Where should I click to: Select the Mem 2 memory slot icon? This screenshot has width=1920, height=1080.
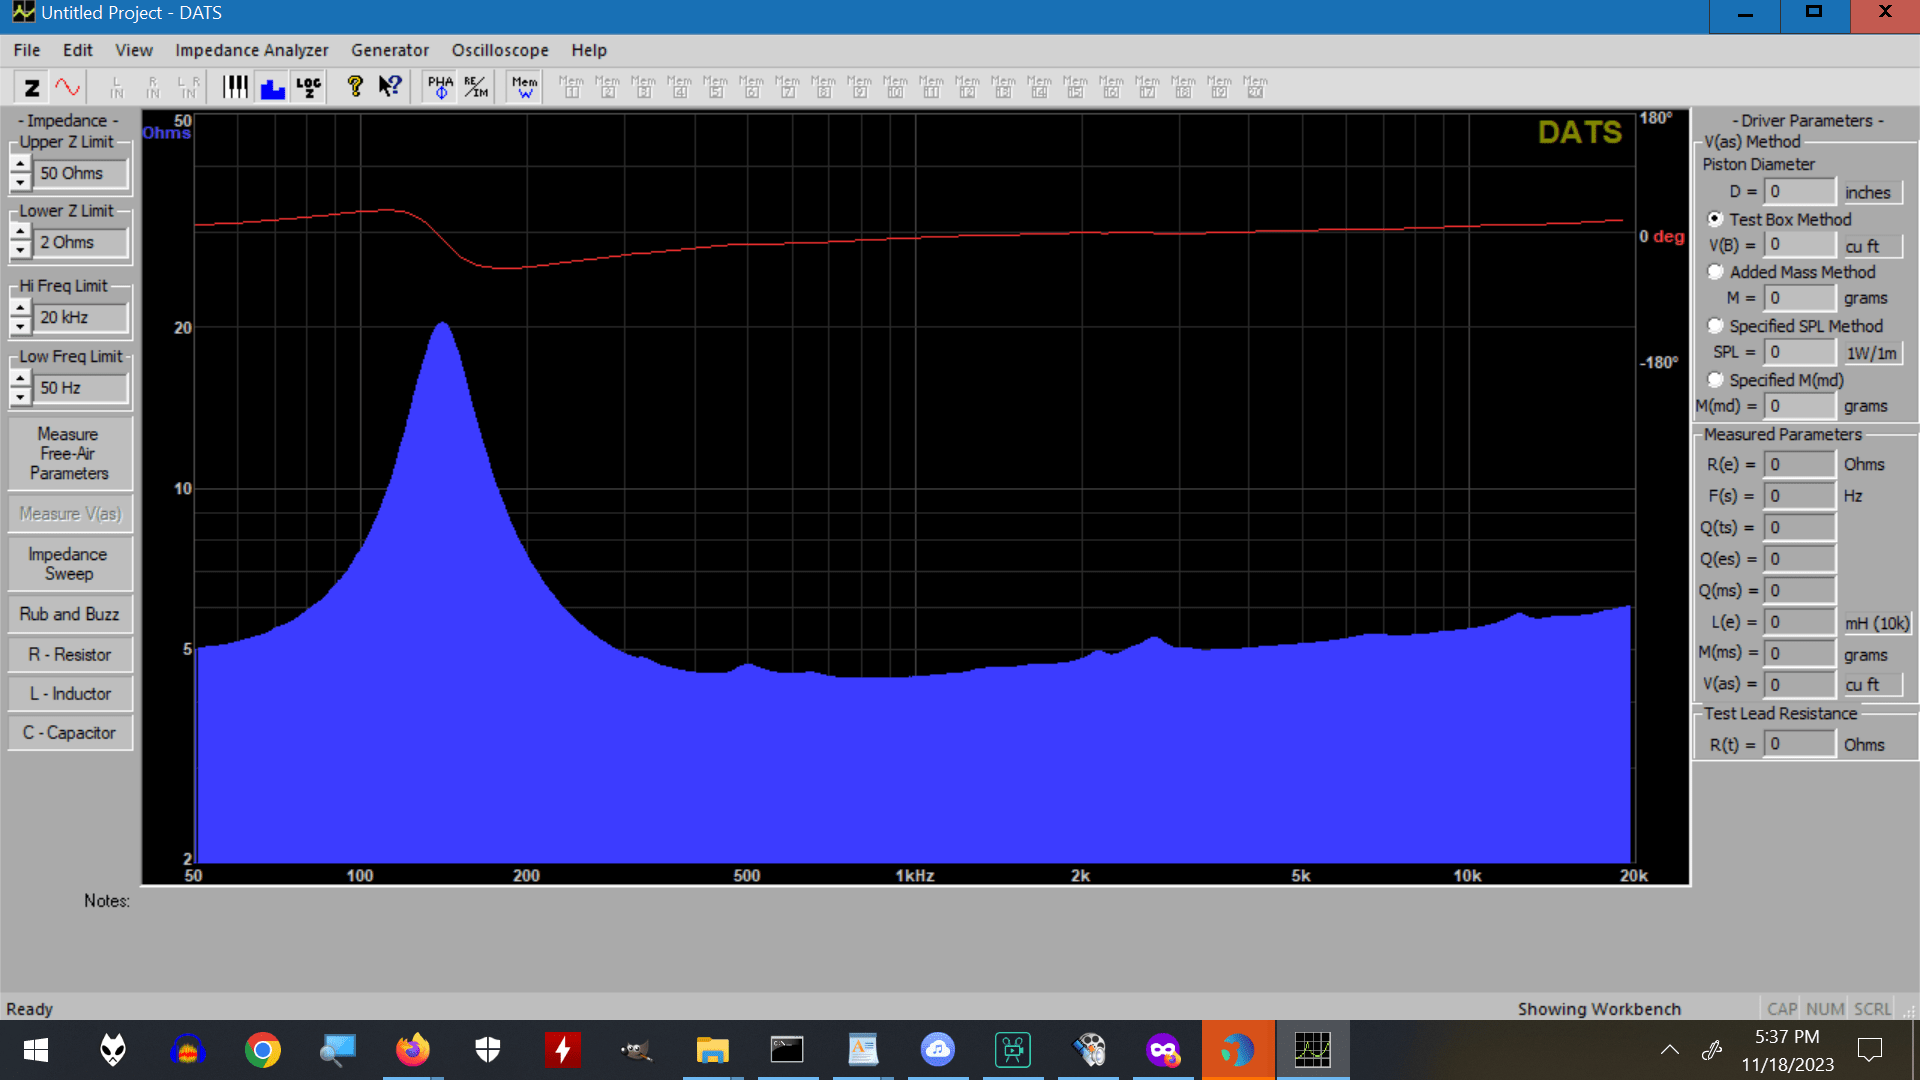tap(608, 87)
